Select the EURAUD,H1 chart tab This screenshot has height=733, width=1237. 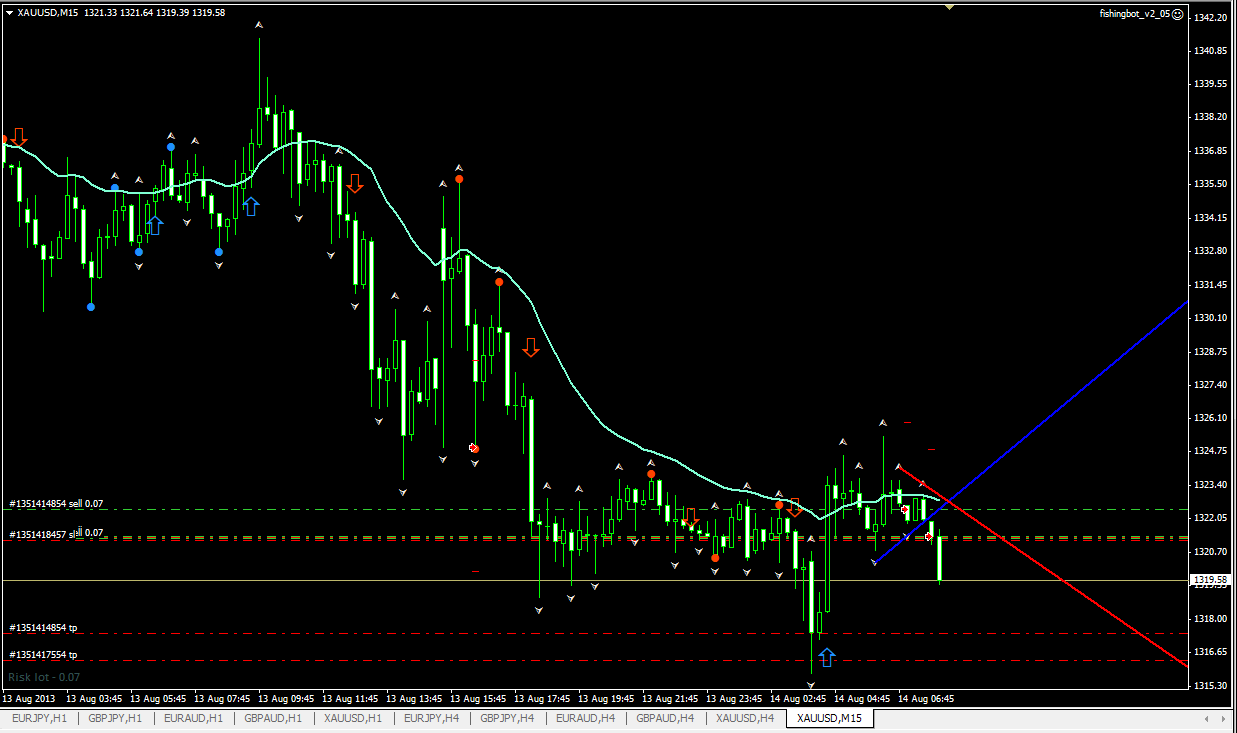[x=193, y=718]
